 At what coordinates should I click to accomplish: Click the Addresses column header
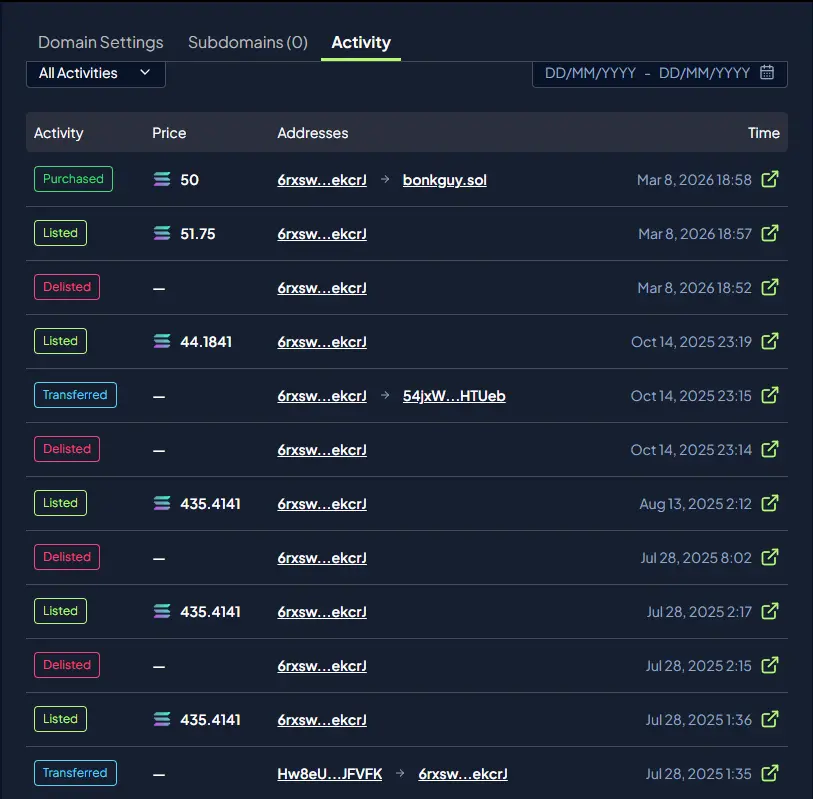(x=313, y=133)
